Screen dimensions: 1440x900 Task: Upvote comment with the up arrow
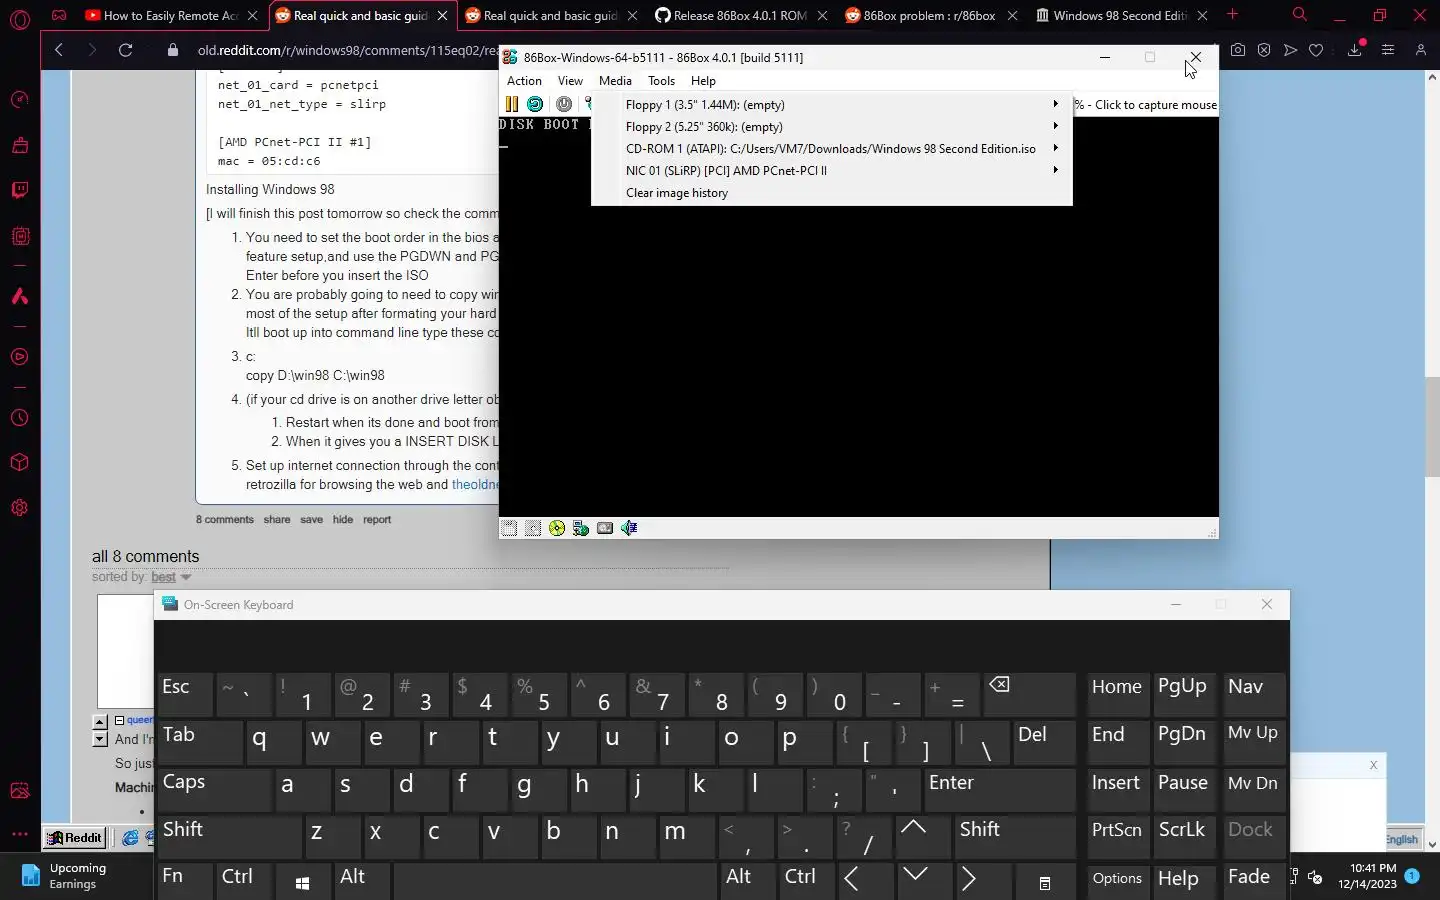(x=100, y=721)
